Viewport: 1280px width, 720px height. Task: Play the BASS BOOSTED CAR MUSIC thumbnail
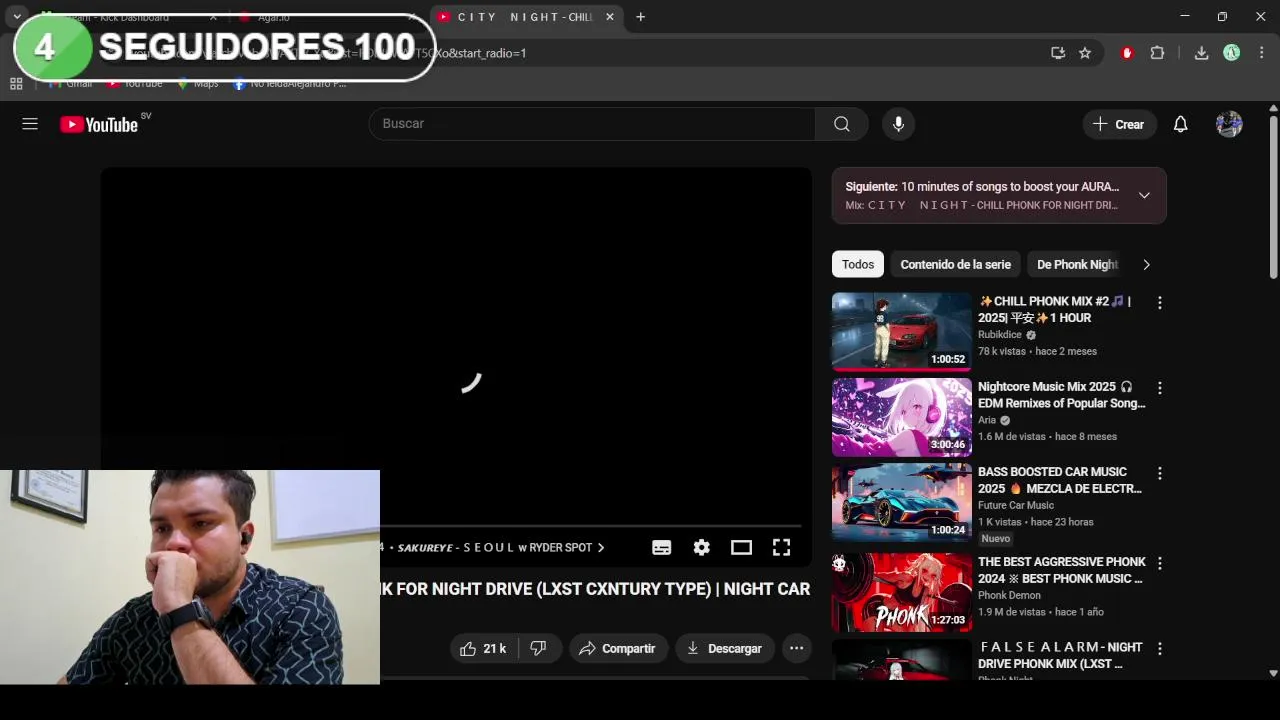click(901, 502)
